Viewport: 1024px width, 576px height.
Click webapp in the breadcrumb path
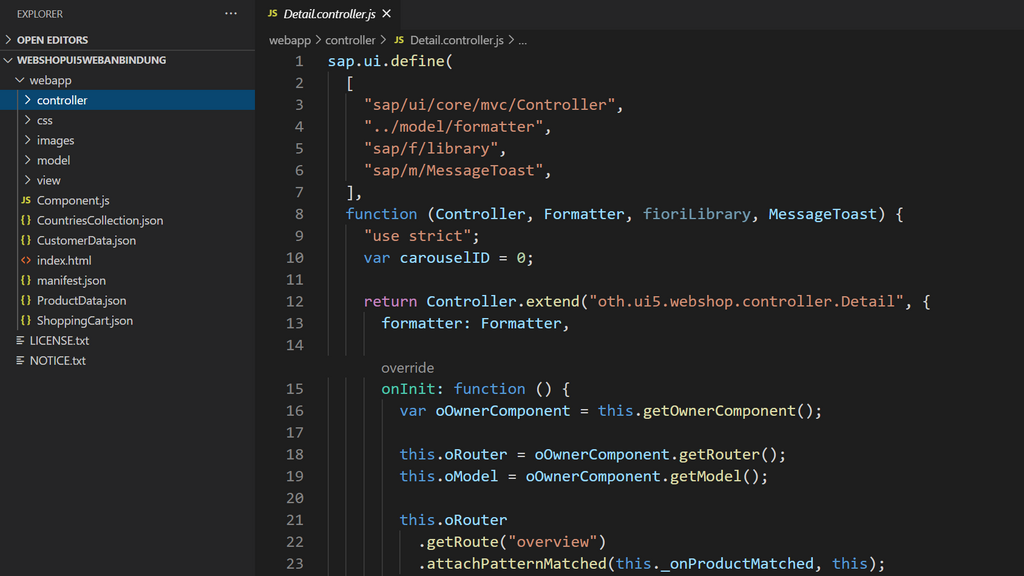(290, 40)
